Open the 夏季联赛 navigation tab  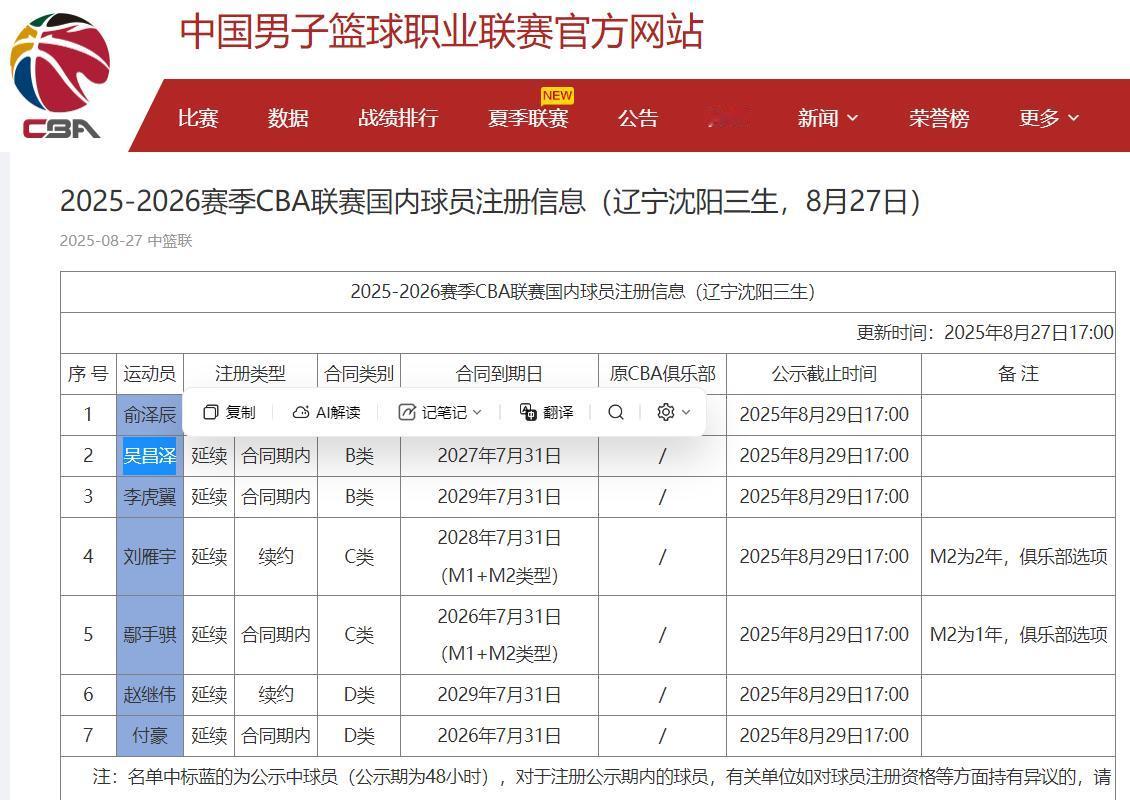(528, 117)
